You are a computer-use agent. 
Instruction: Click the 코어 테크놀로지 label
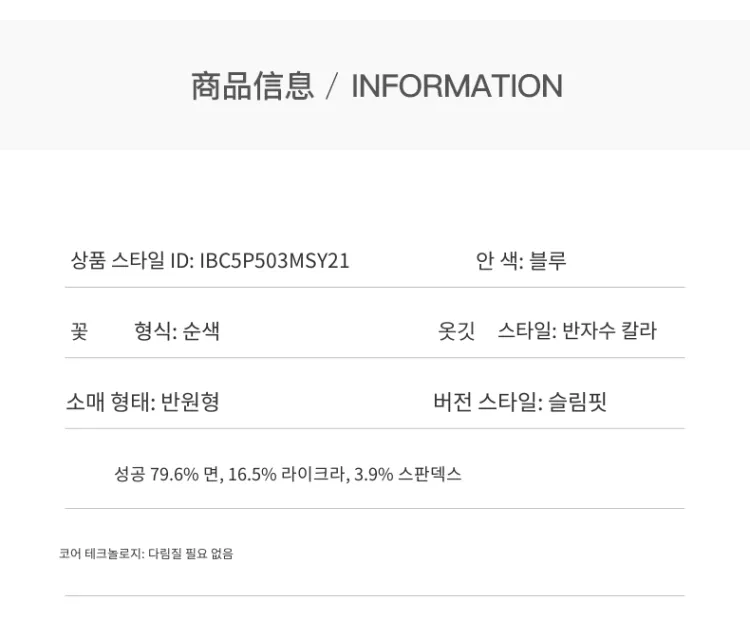[x=101, y=553]
